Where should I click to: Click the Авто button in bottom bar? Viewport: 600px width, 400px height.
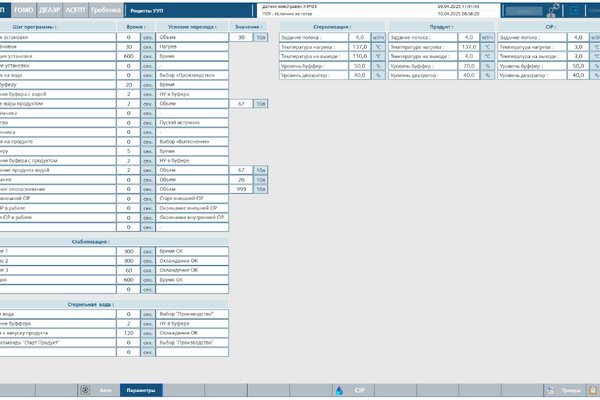106,391
